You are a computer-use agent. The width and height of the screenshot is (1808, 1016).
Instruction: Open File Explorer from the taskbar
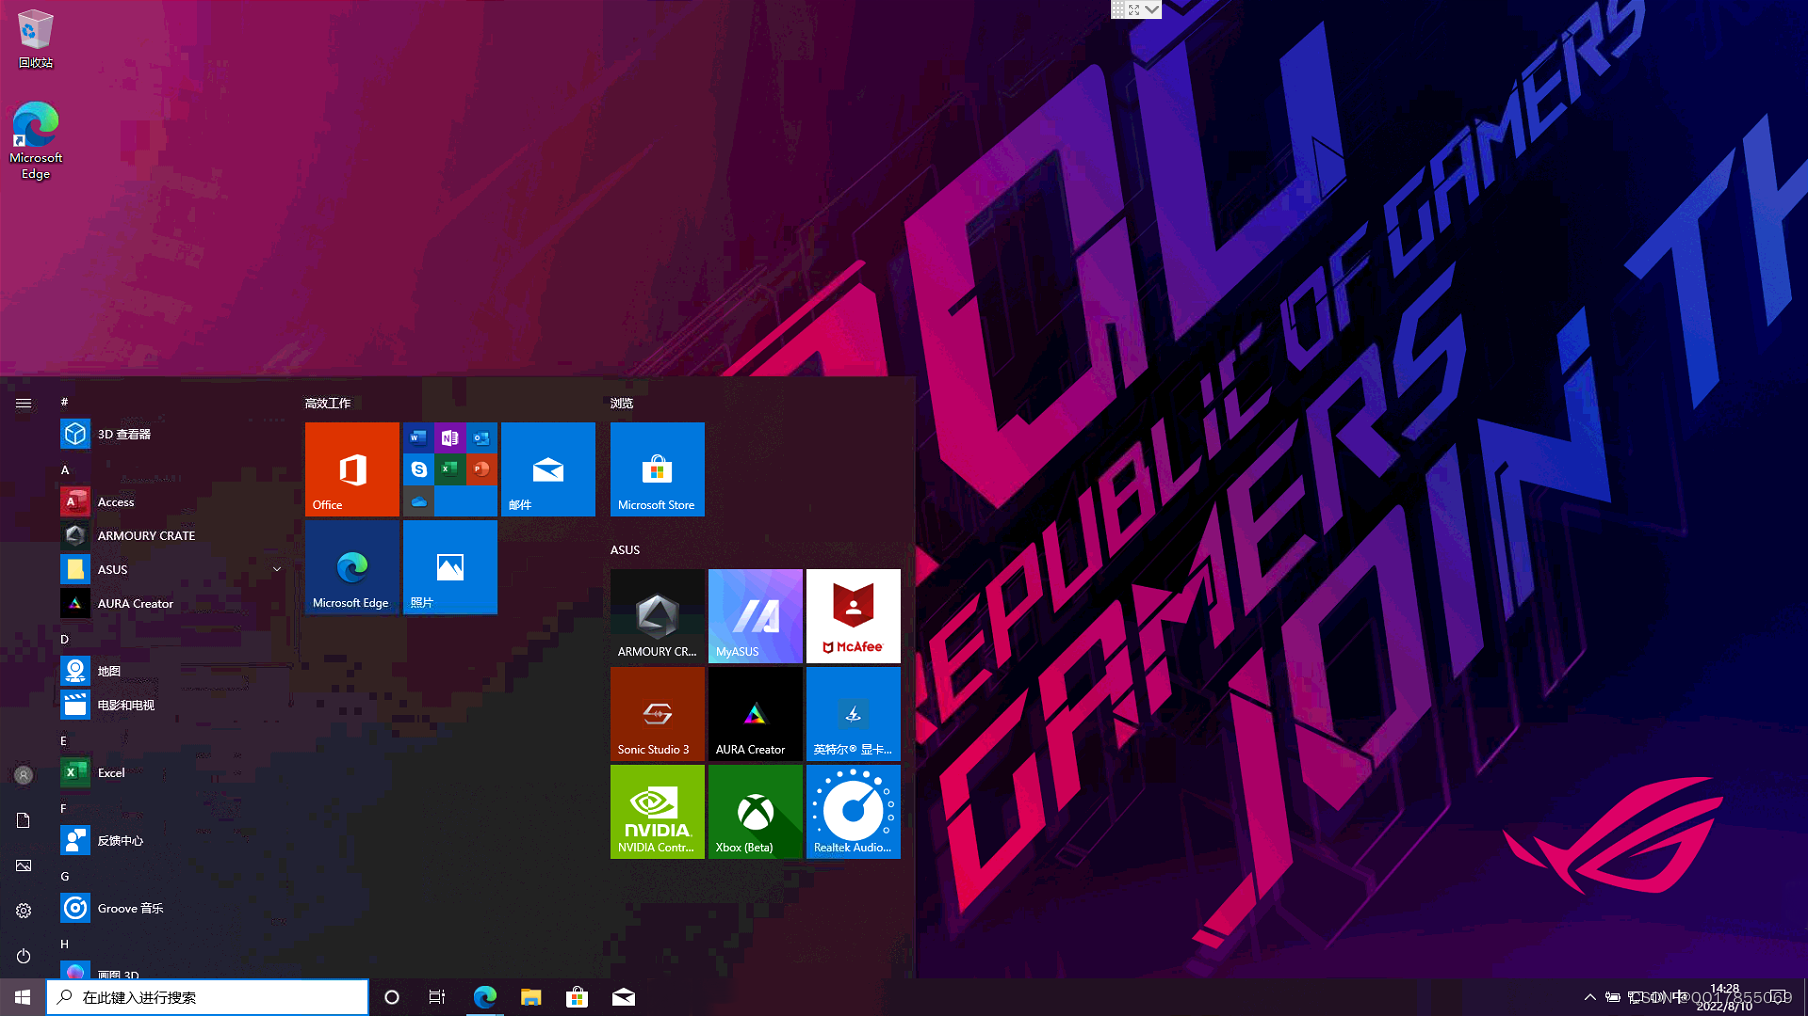531,997
